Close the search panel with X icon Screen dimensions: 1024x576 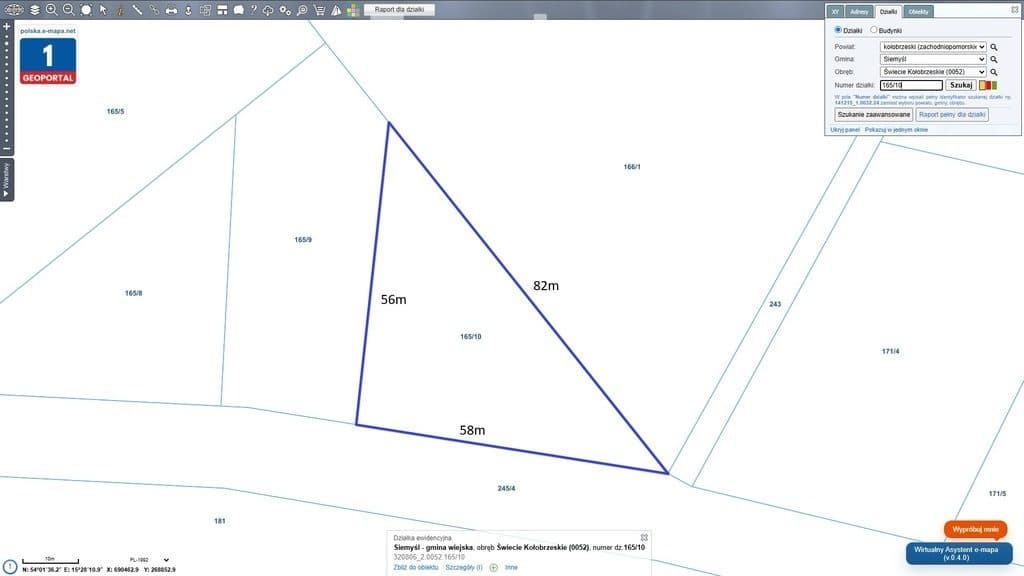1015,10
